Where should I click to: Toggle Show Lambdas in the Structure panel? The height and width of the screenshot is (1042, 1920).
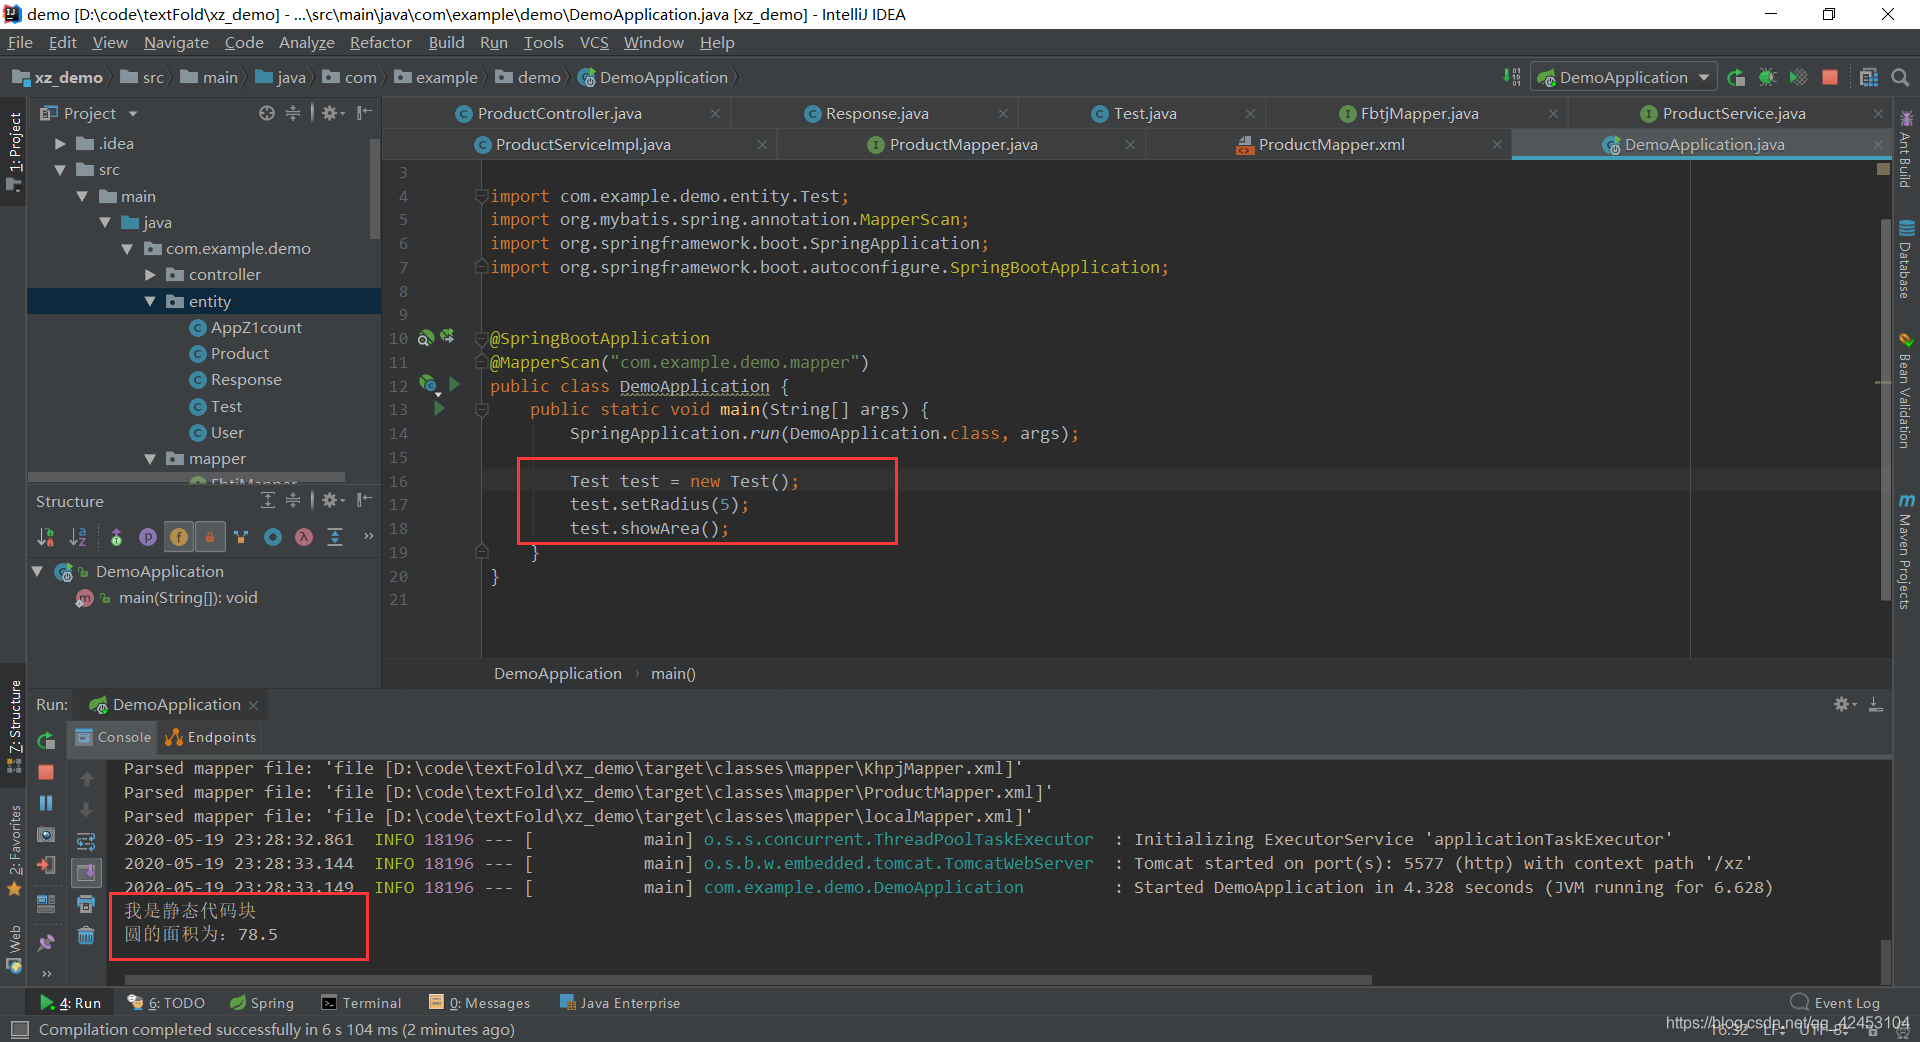[304, 537]
